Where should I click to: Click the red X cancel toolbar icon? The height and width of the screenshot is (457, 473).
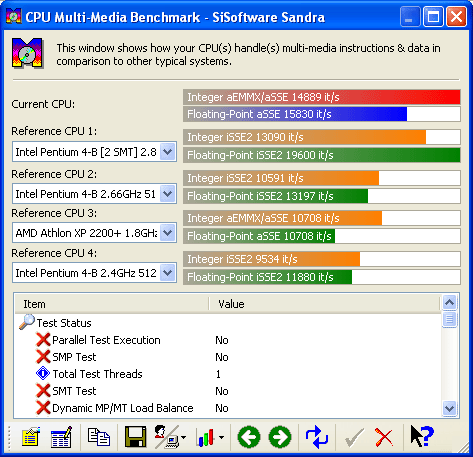pos(384,437)
